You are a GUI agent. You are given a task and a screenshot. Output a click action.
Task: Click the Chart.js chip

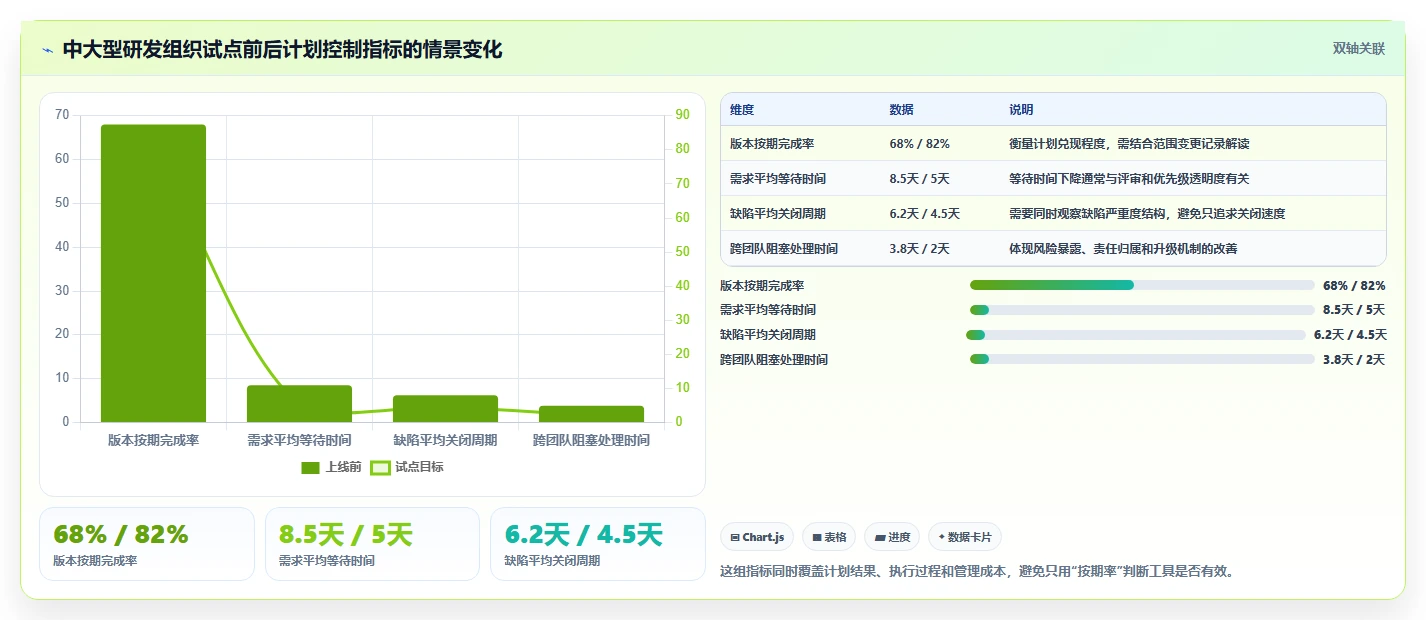point(757,537)
